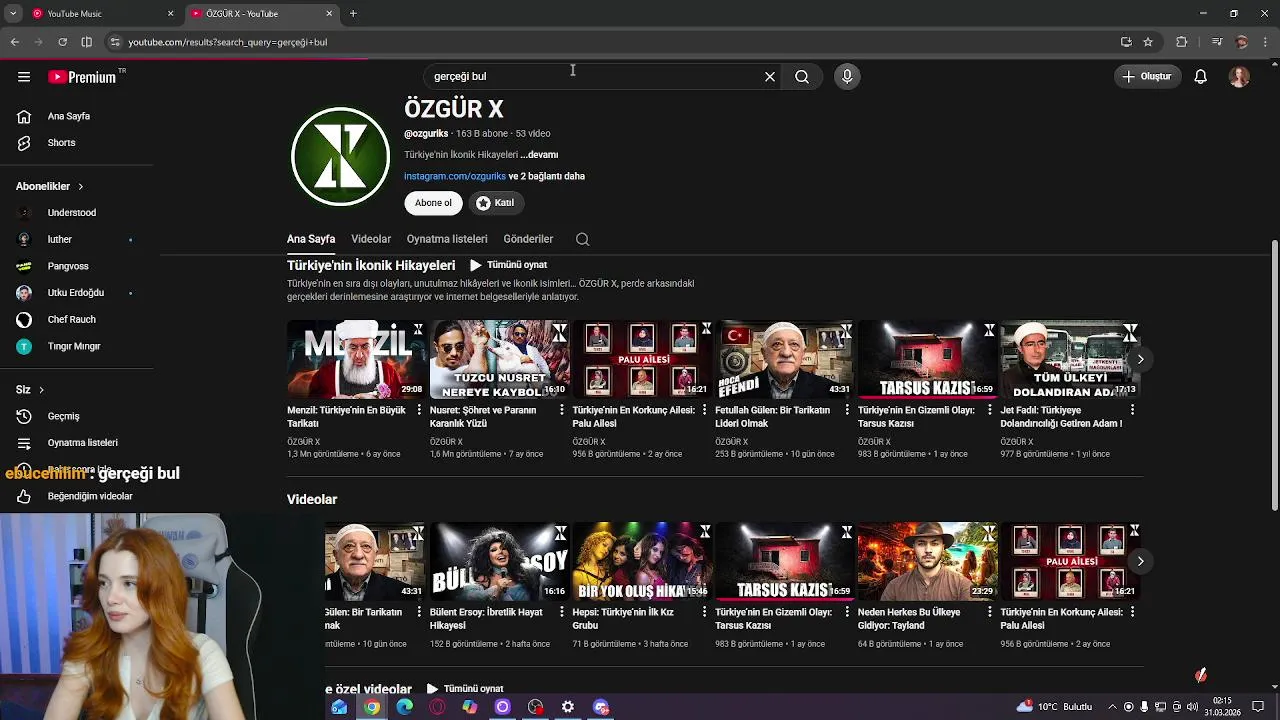Viewport: 1280px width, 720px height.
Task: Click the YouTube Premium logo
Action: (x=85, y=77)
